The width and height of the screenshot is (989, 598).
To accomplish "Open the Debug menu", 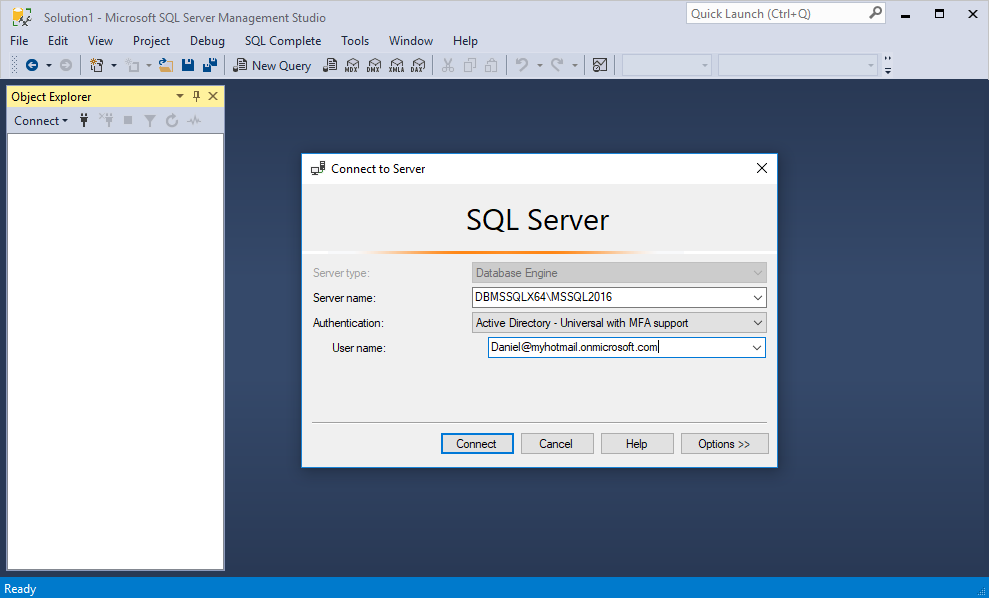I will [208, 41].
